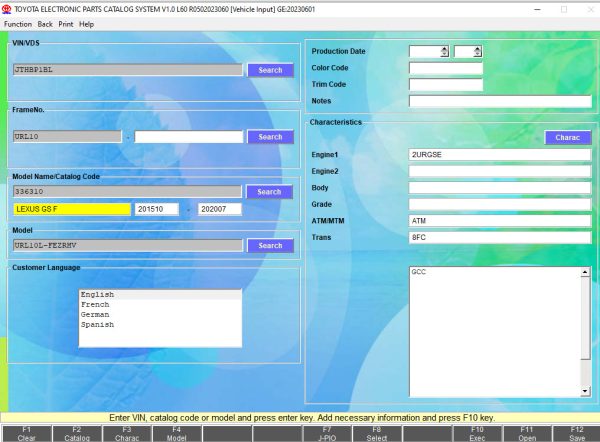Image resolution: width=600 pixels, height=442 pixels.
Task: Click the URL10 frame prefix field
Action: (67, 137)
